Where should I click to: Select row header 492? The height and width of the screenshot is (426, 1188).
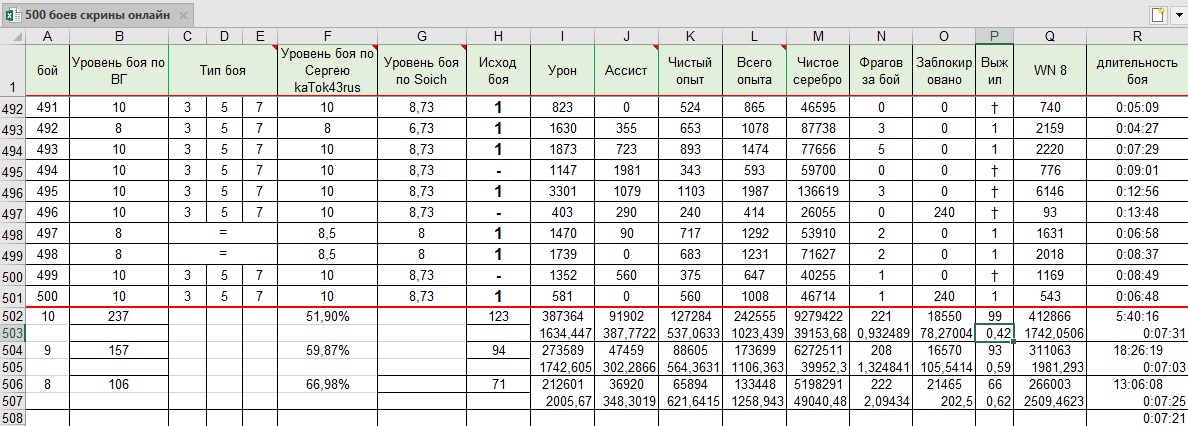pos(12,108)
